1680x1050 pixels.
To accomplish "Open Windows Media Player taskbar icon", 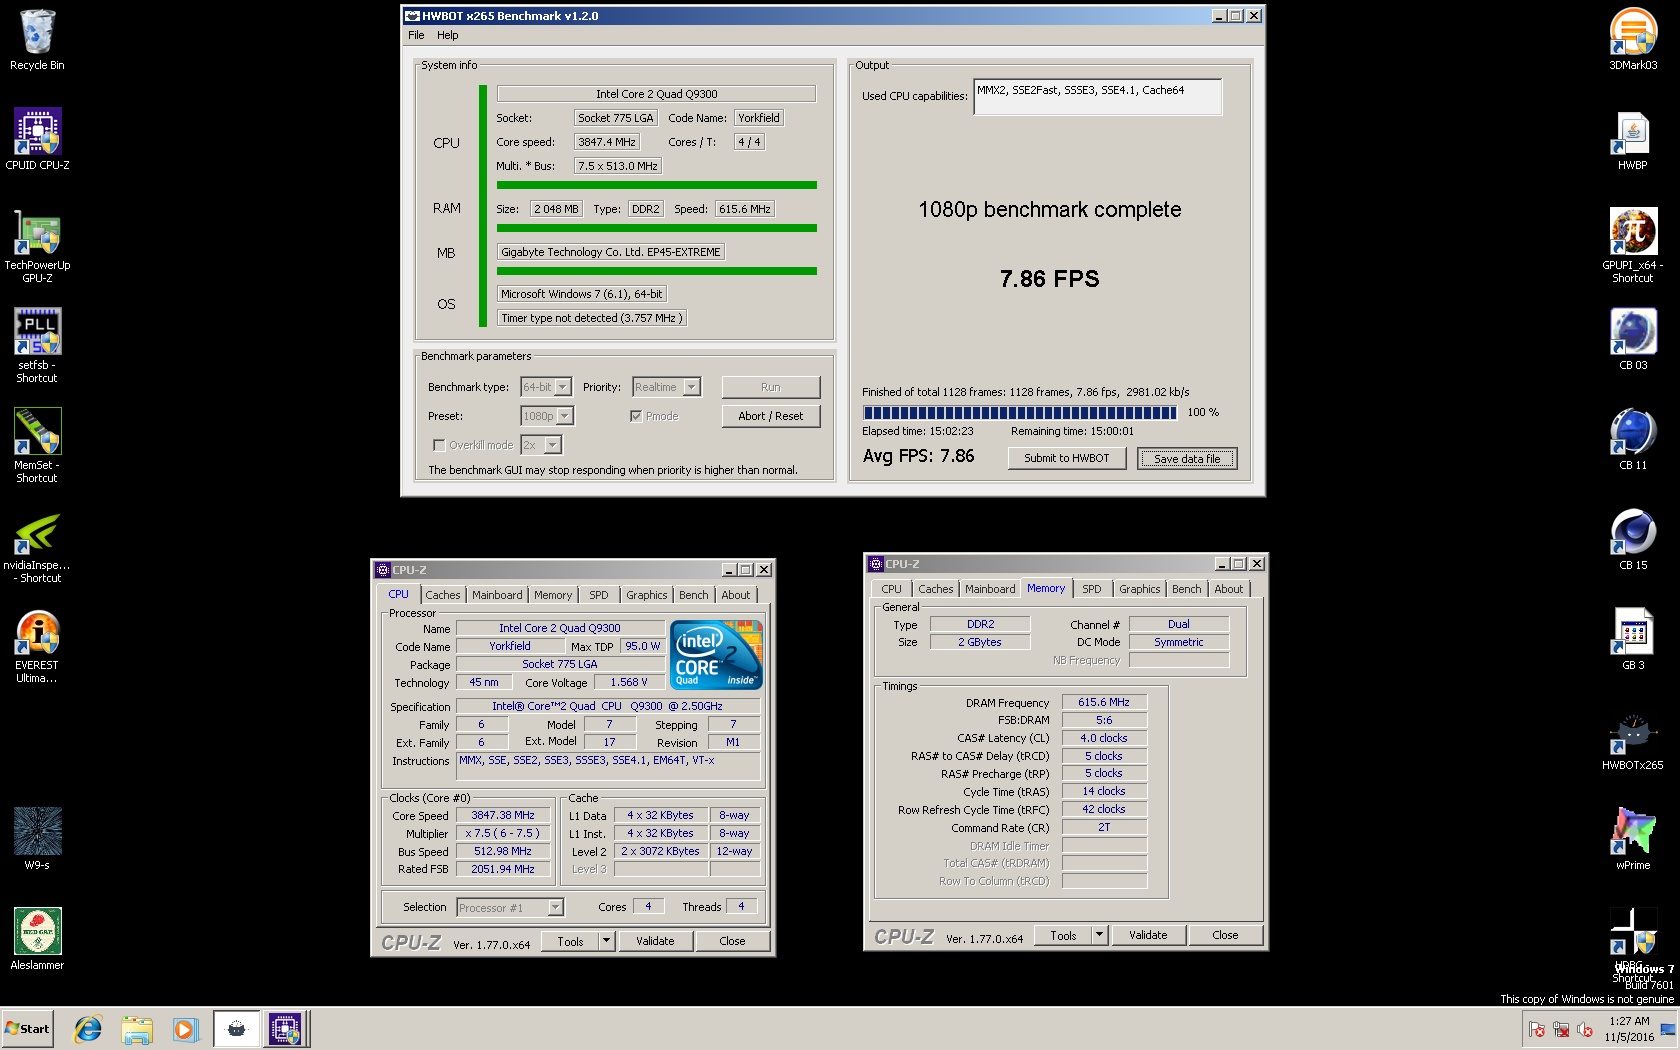I will (x=185, y=1028).
